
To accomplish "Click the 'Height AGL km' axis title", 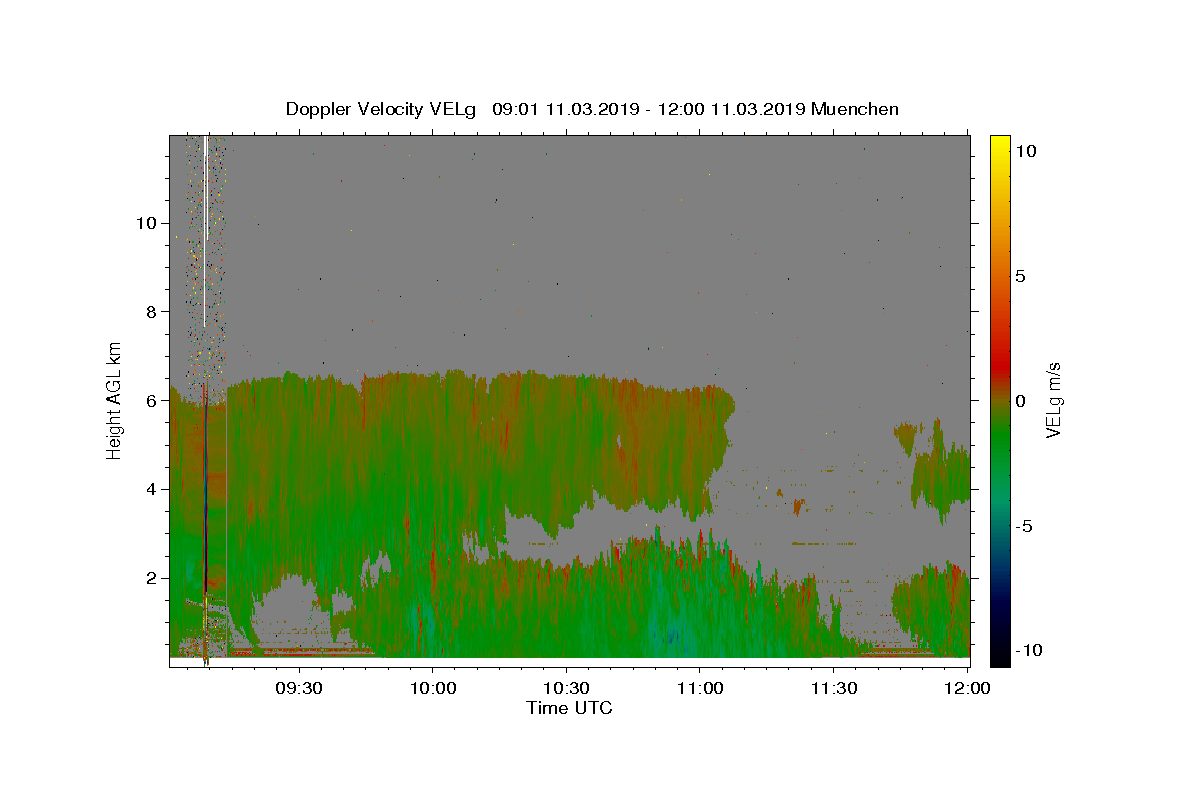I will click(x=115, y=401).
